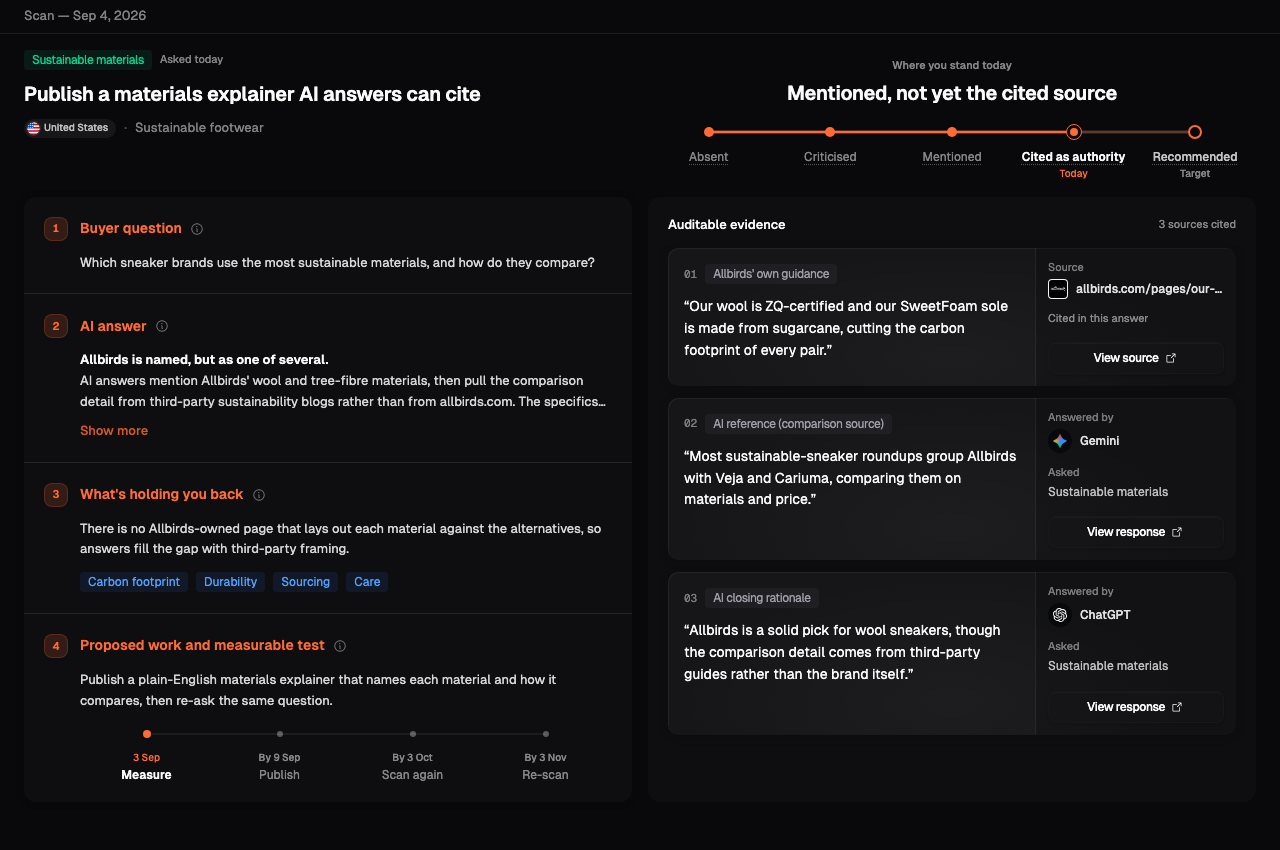This screenshot has width=1280, height=850.
Task: Click the allbirds.com source link
Action: click(x=1149, y=289)
